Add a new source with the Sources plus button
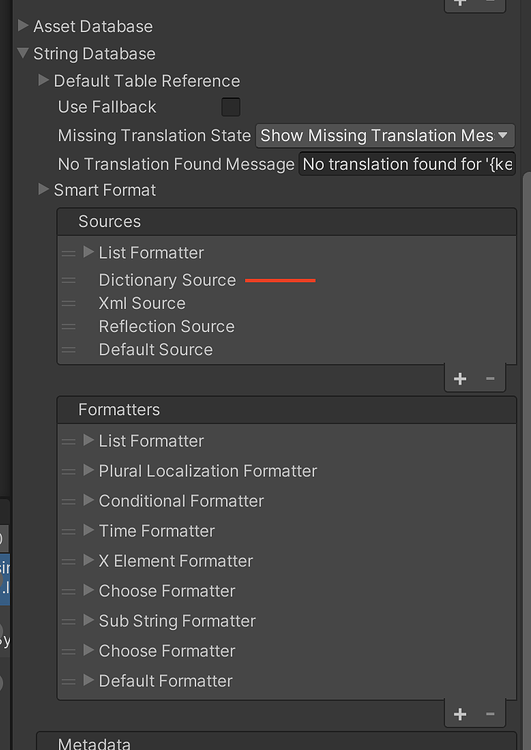 [460, 379]
